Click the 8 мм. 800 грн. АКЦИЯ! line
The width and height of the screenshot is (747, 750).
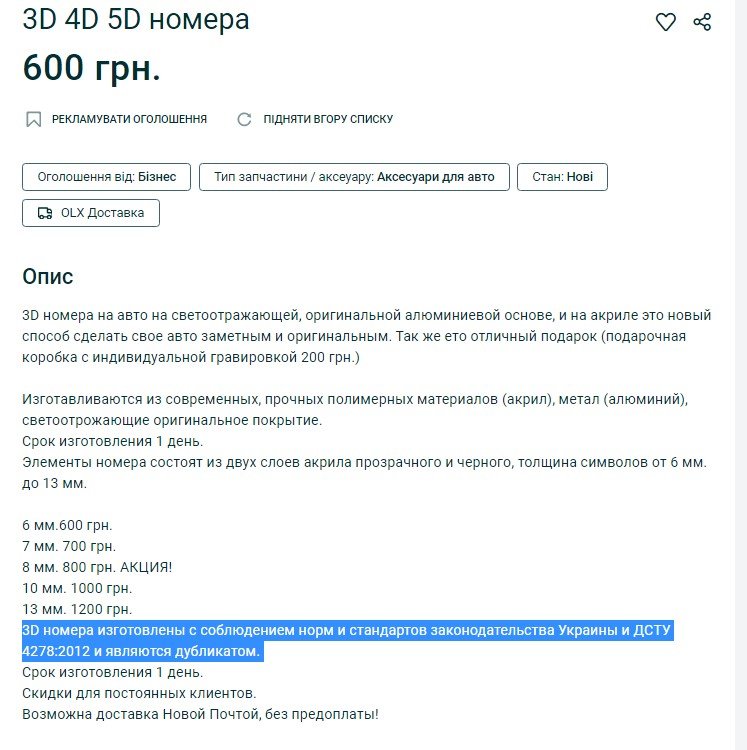[x=97, y=567]
